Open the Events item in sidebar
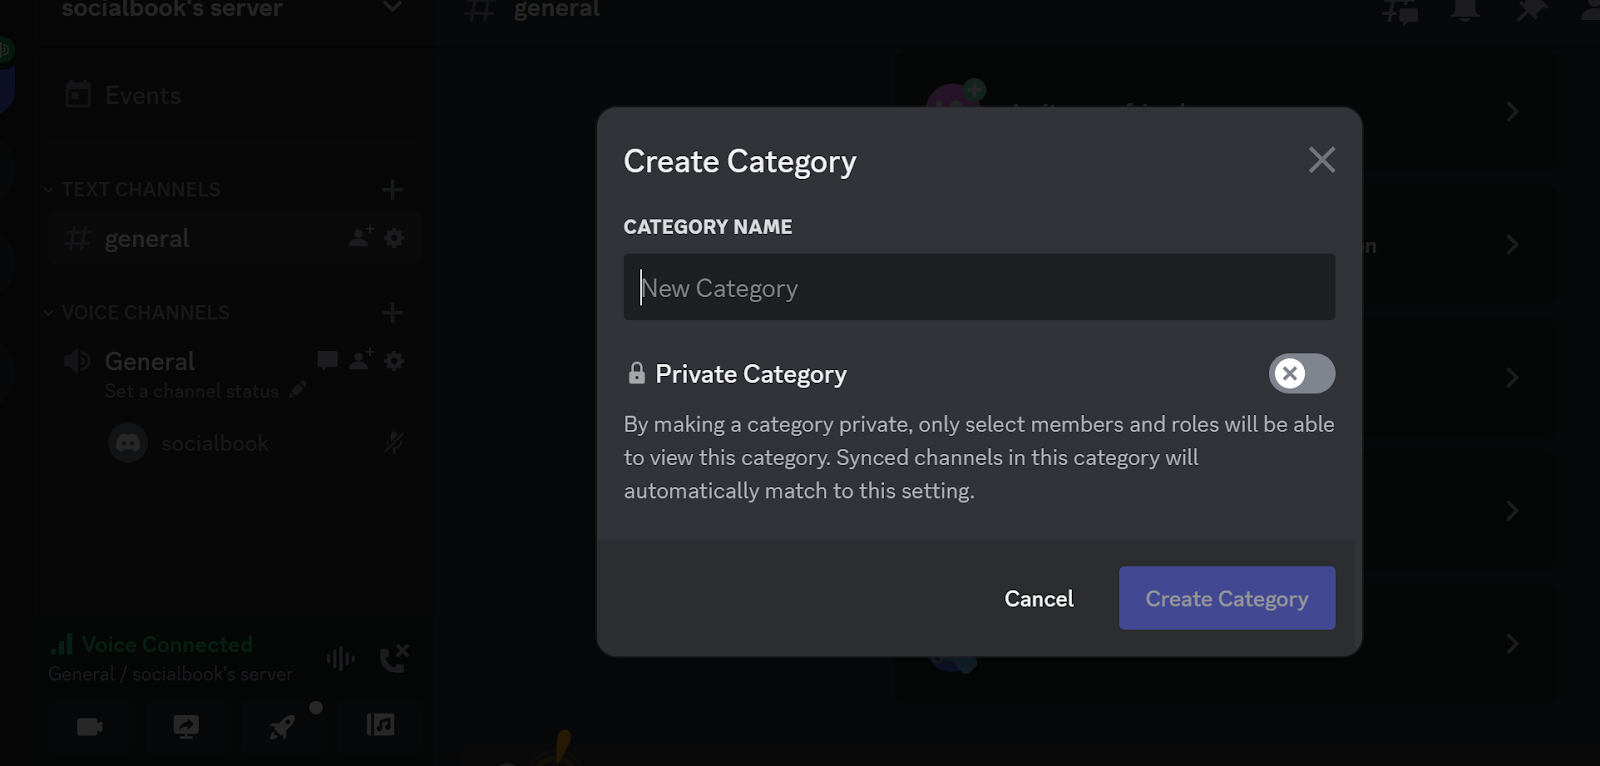This screenshot has width=1600, height=766. (x=142, y=96)
